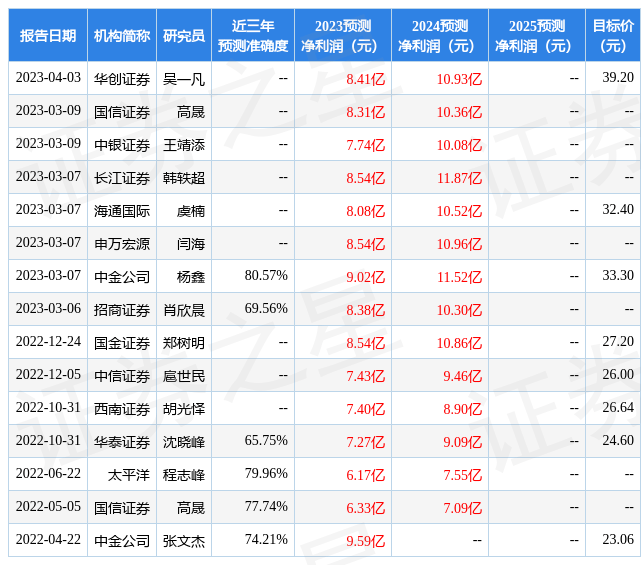Viewport: 641px width, 565px height.
Task: Click the 9.02亿 forecast value
Action: [x=365, y=277]
